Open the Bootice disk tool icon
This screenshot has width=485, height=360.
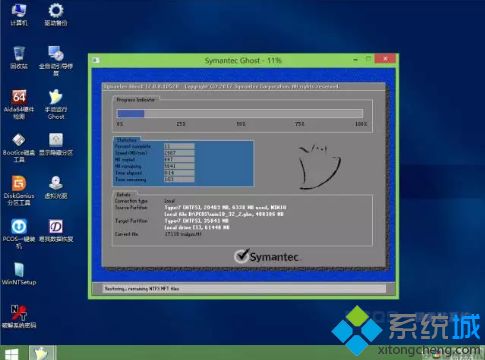(x=19, y=147)
